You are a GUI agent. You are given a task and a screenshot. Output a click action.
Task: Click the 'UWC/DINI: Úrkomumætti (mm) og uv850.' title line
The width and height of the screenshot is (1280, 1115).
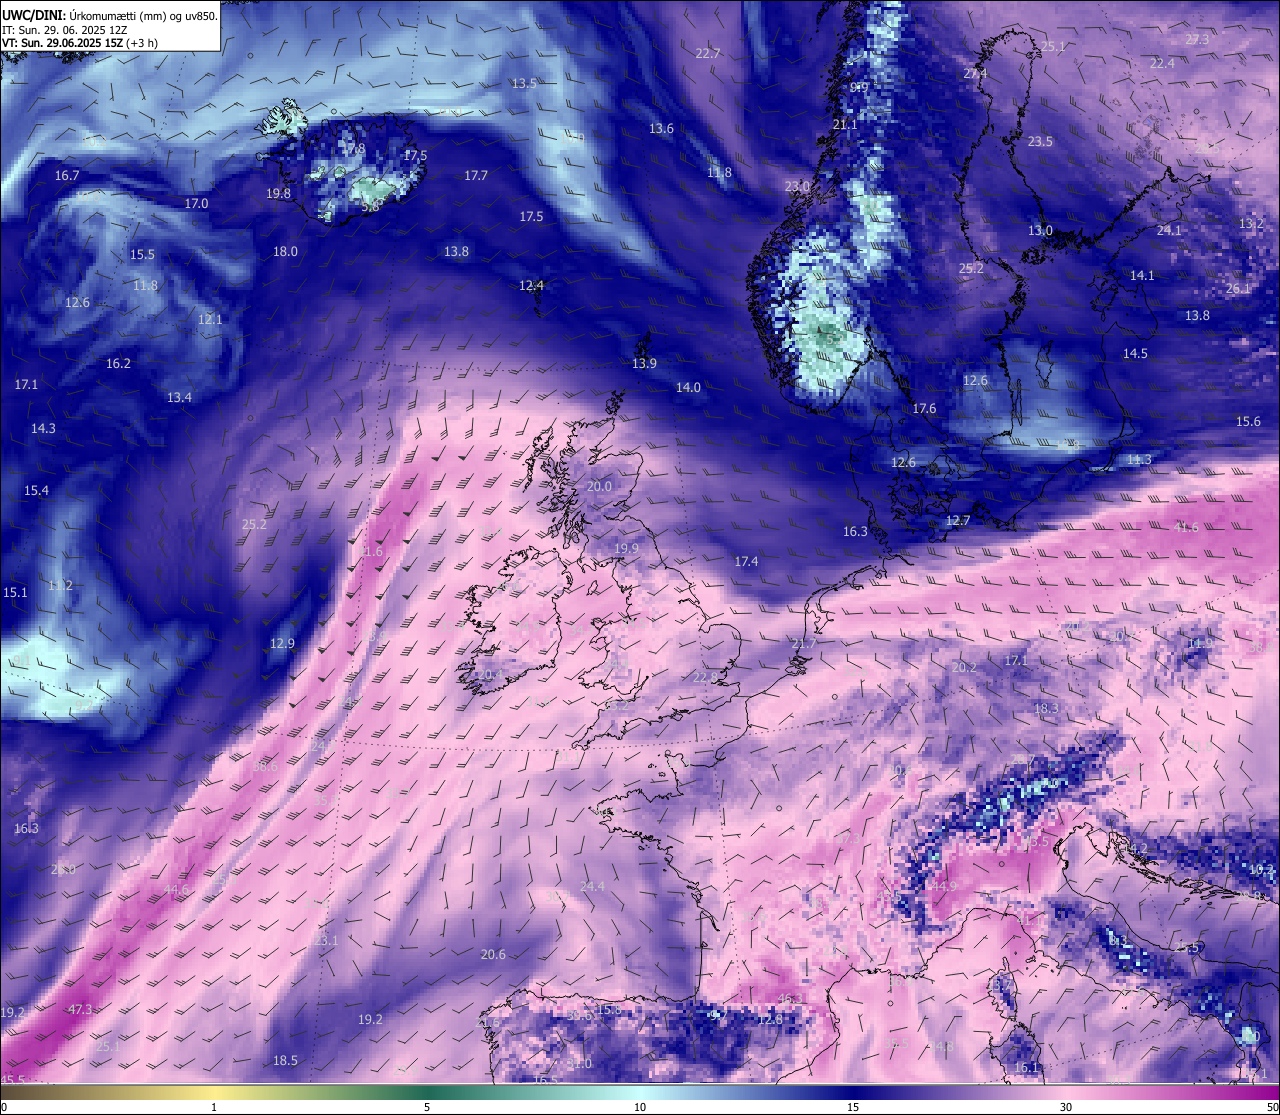pyautogui.click(x=110, y=15)
